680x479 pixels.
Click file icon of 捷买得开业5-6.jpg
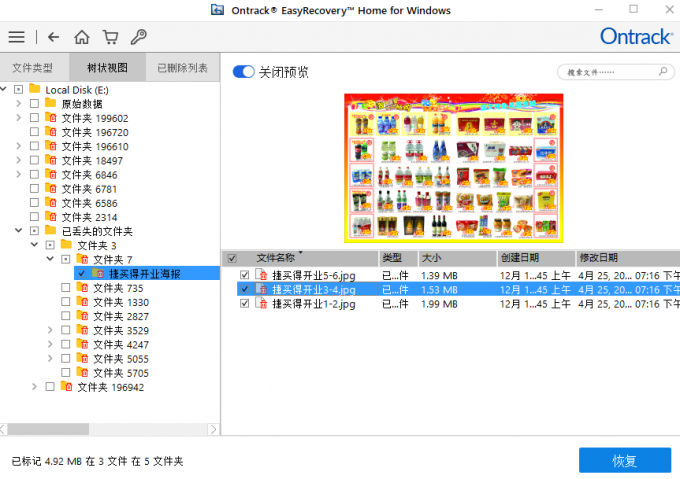(261, 275)
